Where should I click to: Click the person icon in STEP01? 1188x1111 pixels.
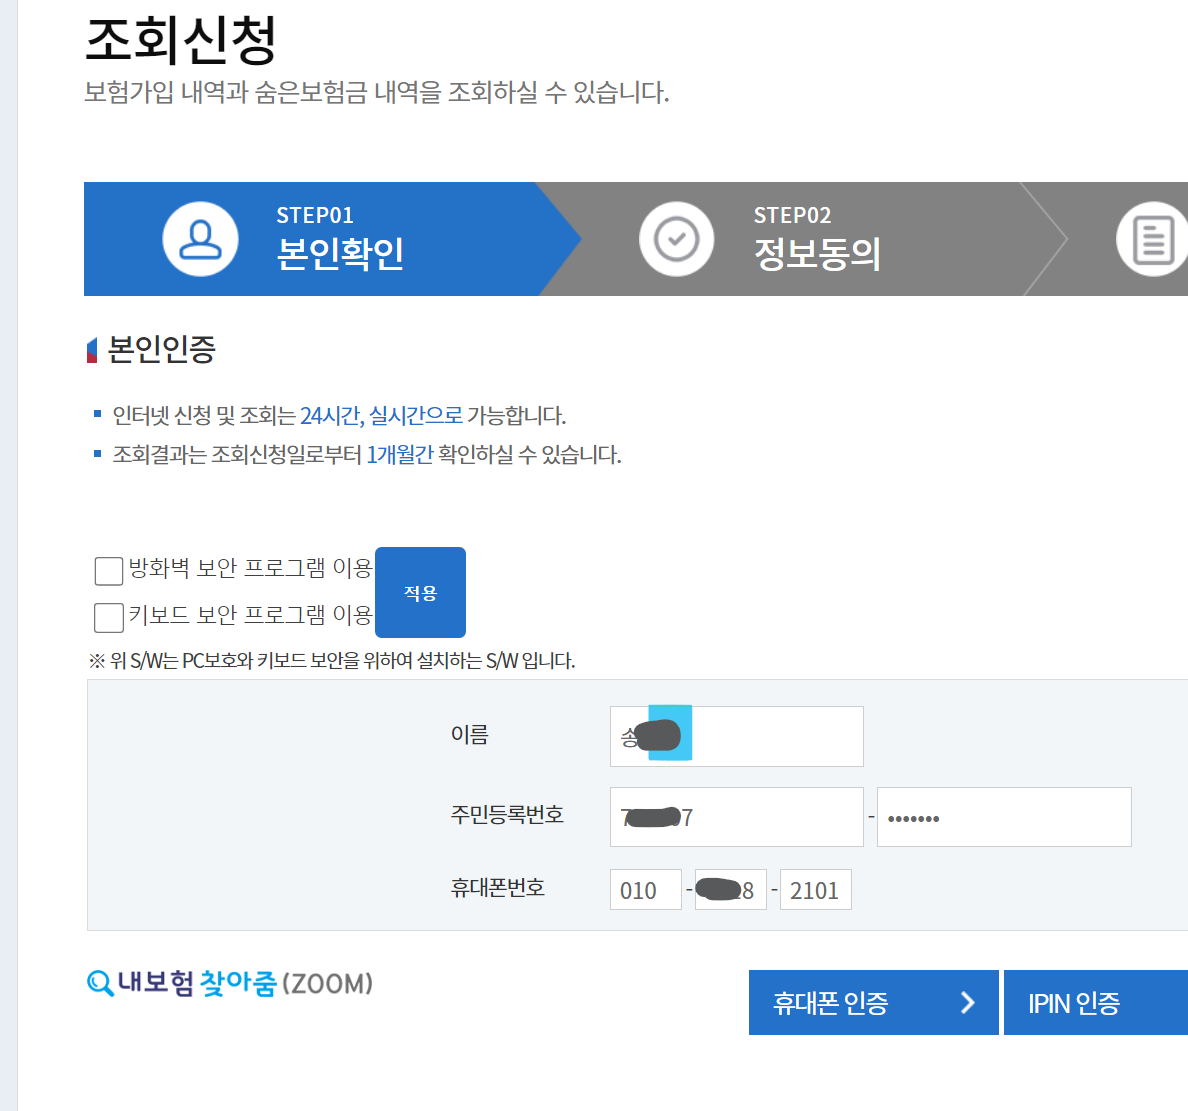coord(200,239)
